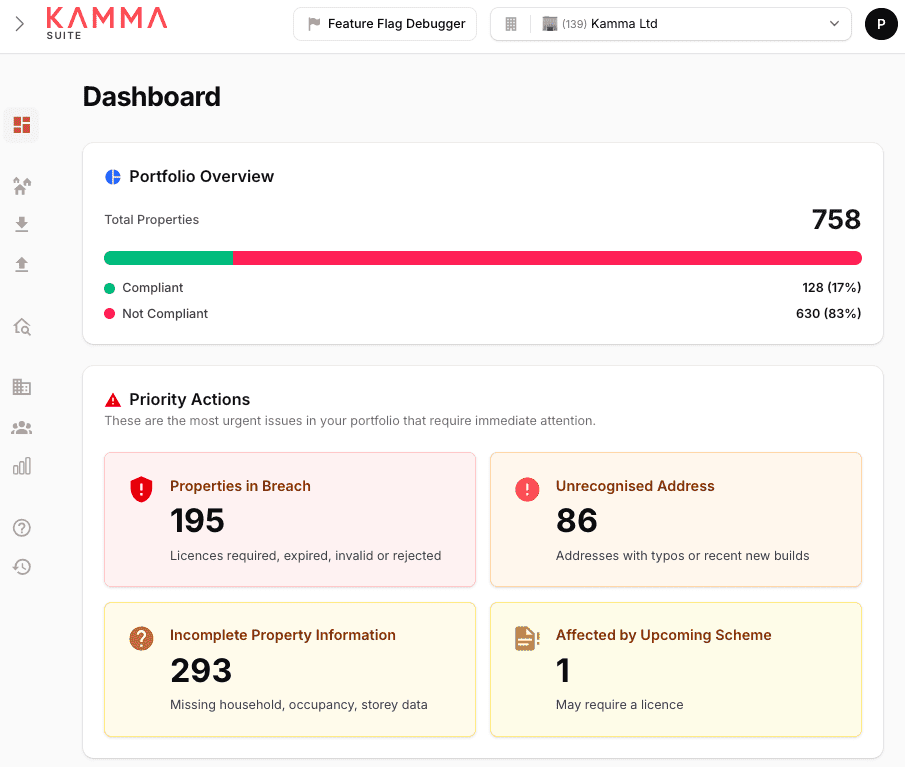Screen dimensions: 905x767
Task: Open the Affected by Upcoming Scheme card
Action: 676,669
